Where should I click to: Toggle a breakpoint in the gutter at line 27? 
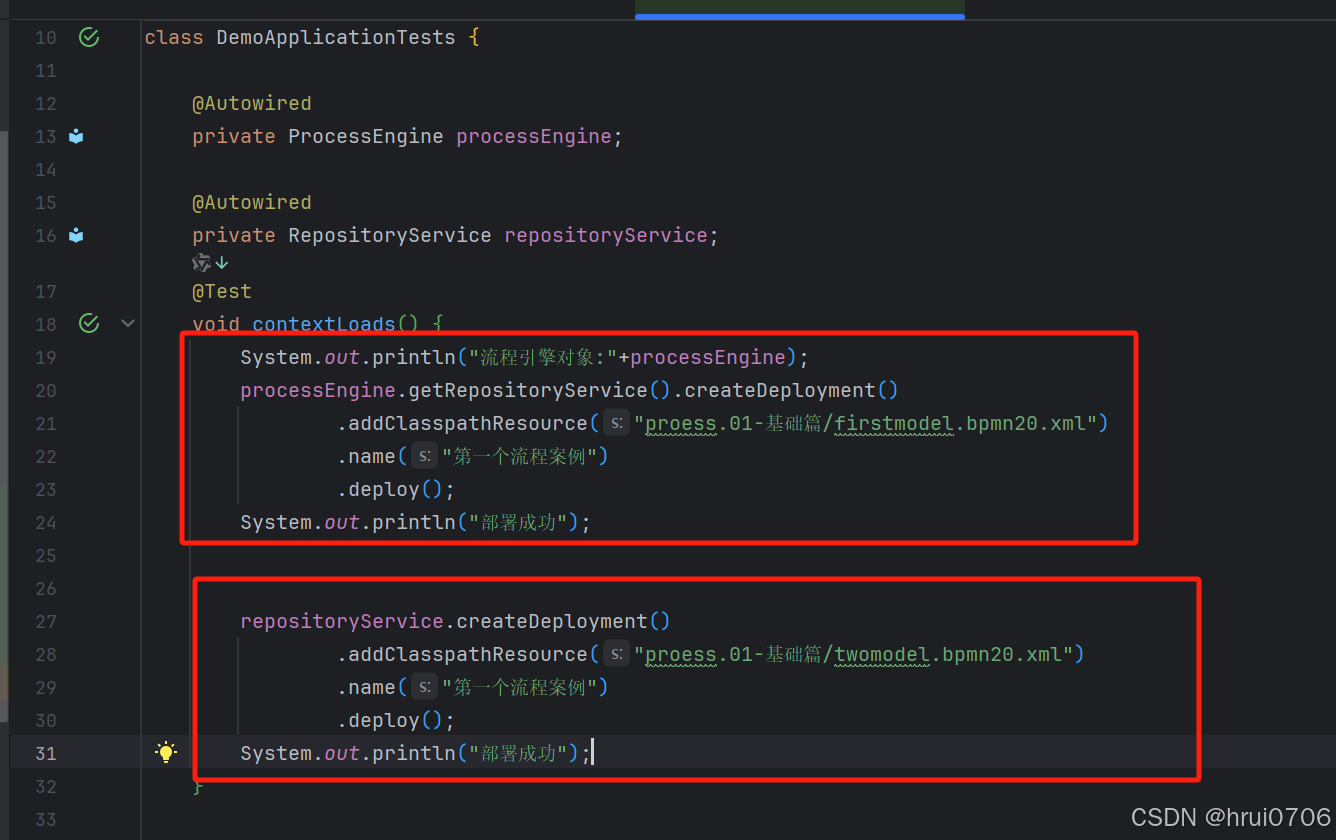[118, 621]
